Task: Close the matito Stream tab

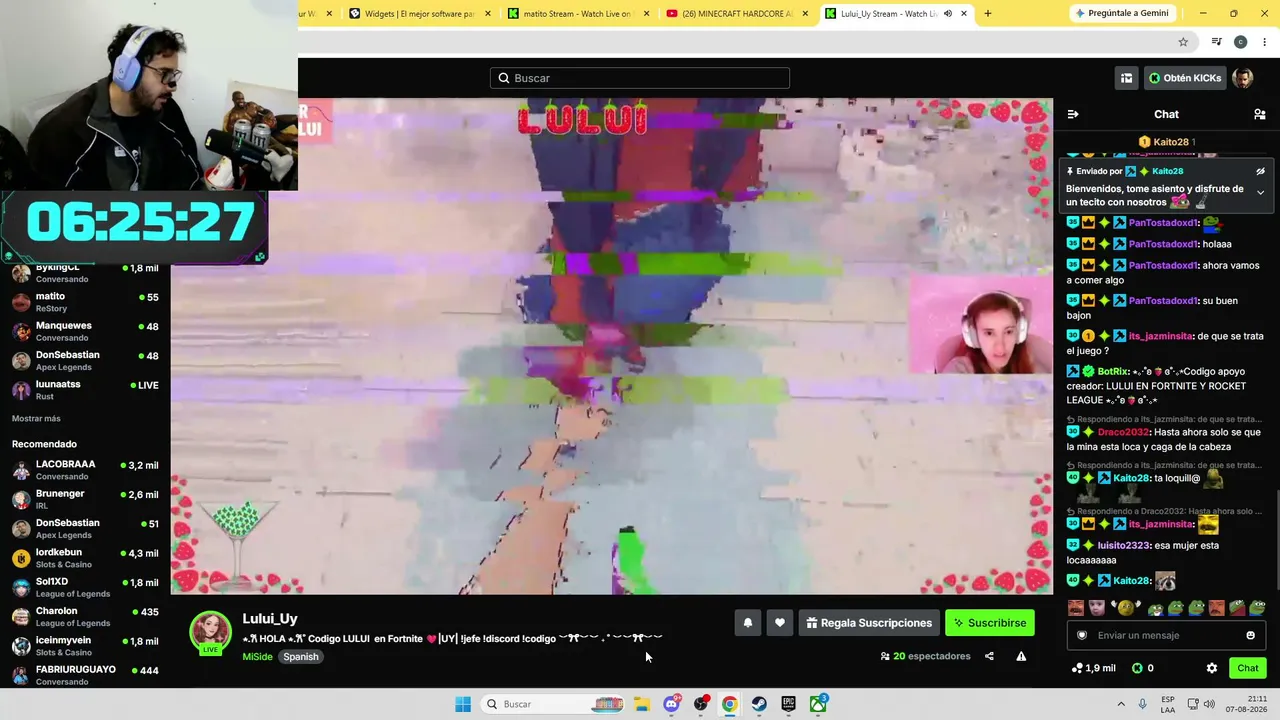Action: pyautogui.click(x=647, y=14)
